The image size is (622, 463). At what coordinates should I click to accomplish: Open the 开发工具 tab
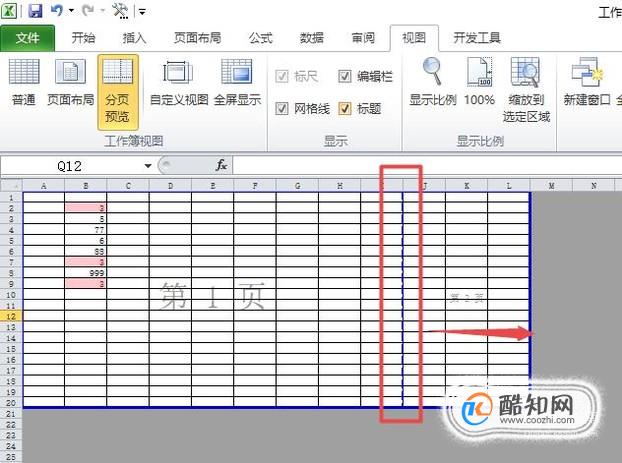(477, 38)
